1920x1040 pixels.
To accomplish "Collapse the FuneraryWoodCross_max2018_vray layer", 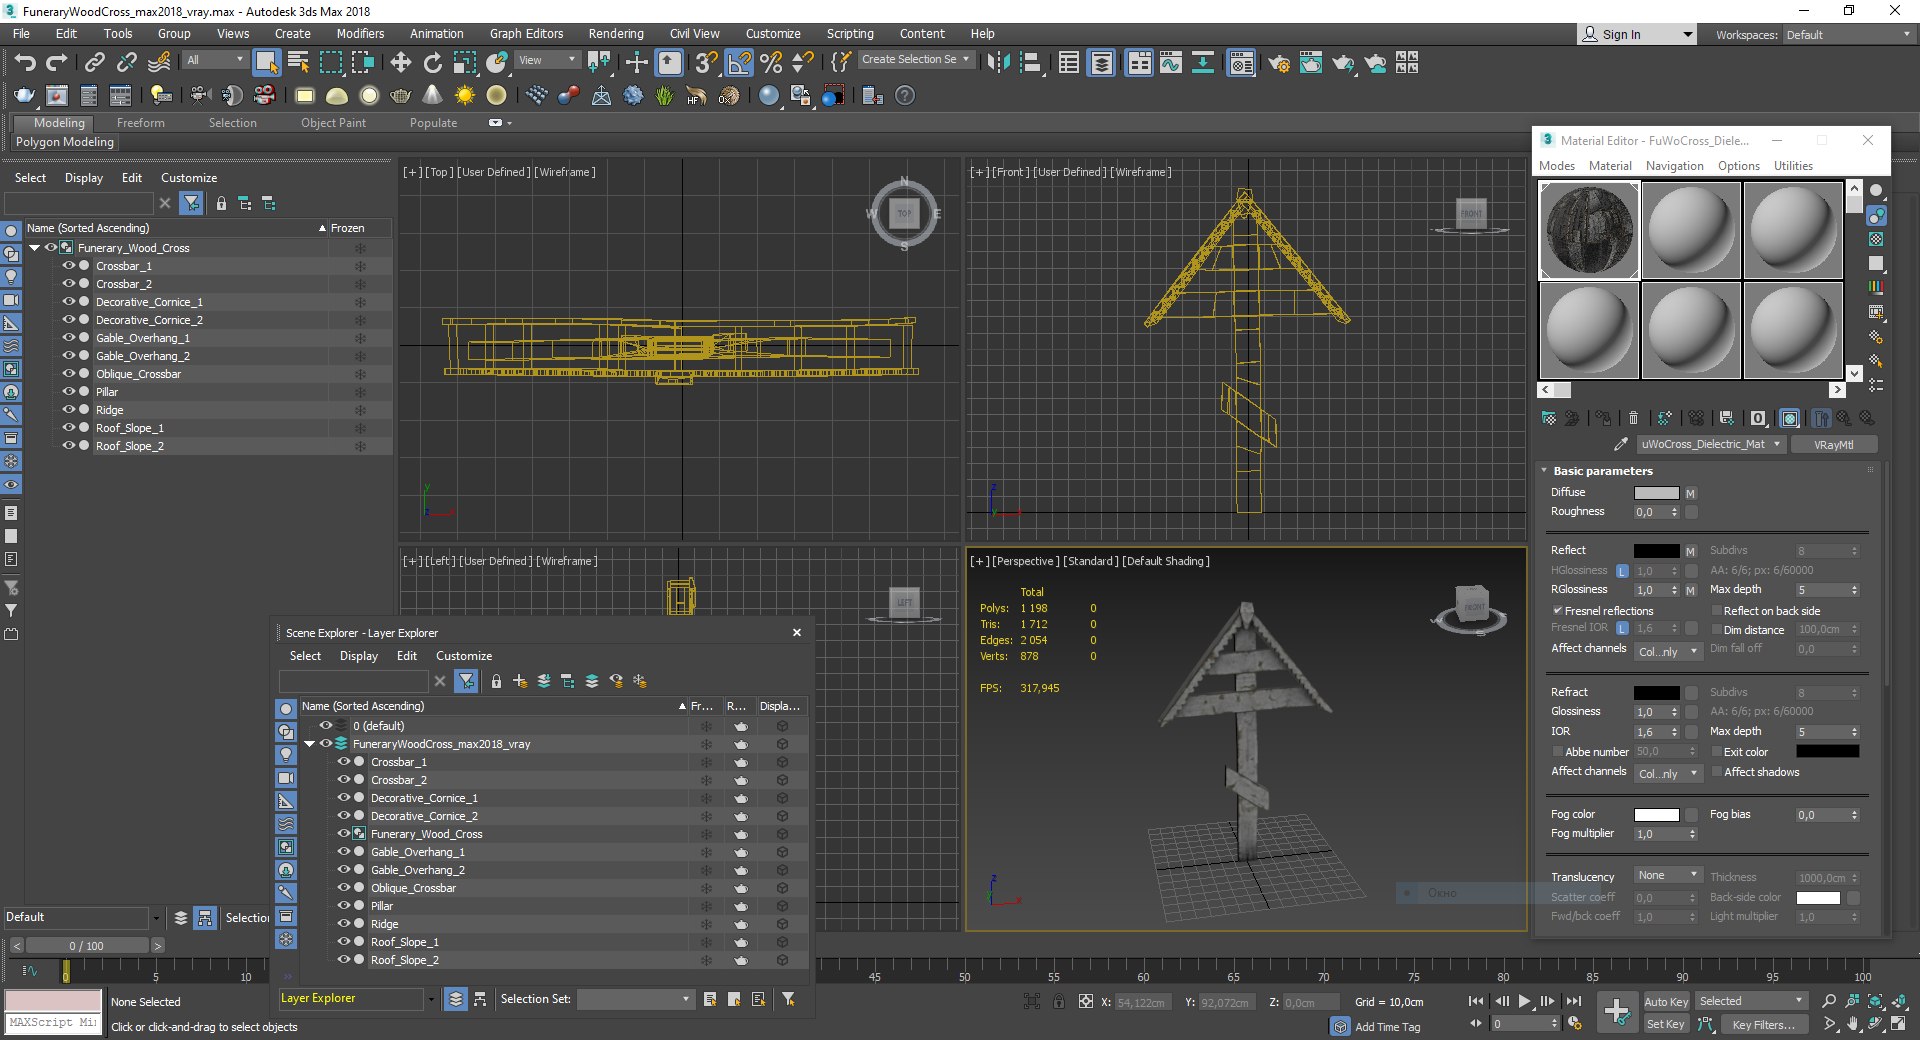I will 310,744.
